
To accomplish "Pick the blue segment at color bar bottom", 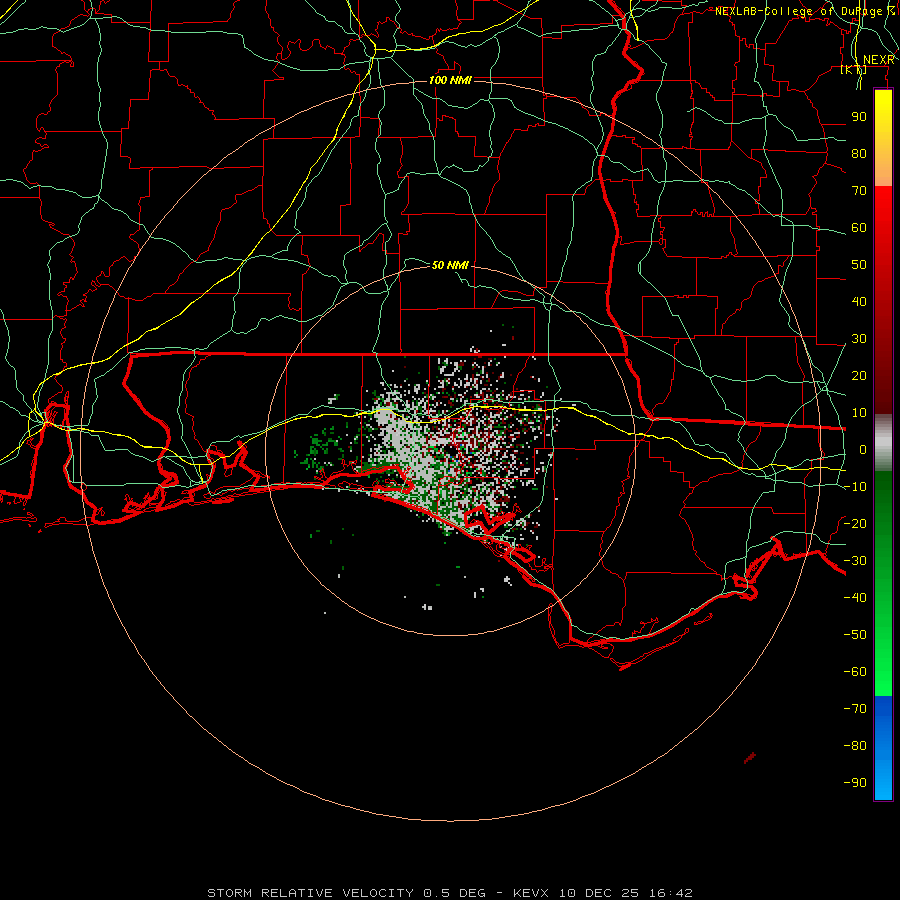I will [x=883, y=748].
